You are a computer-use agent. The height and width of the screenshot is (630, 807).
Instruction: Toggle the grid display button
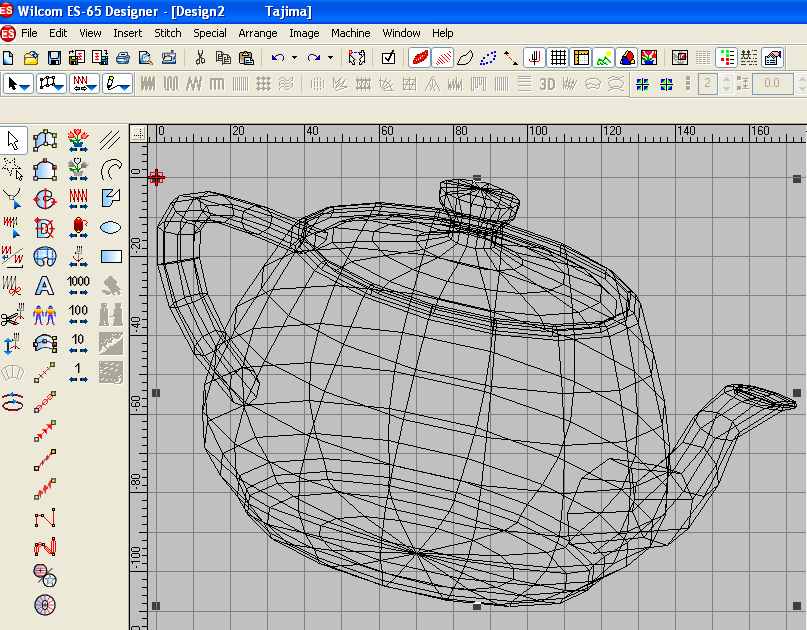click(559, 58)
